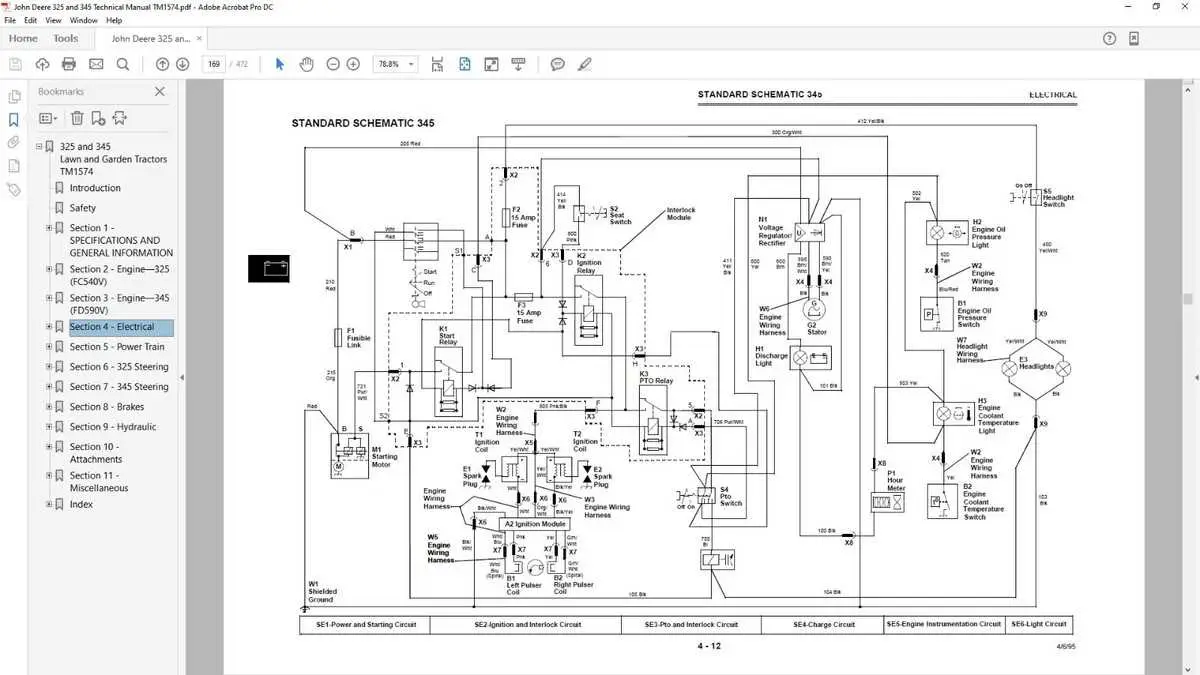The width and height of the screenshot is (1200, 675).
Task: Zoom in with the plus icon
Action: (353, 64)
